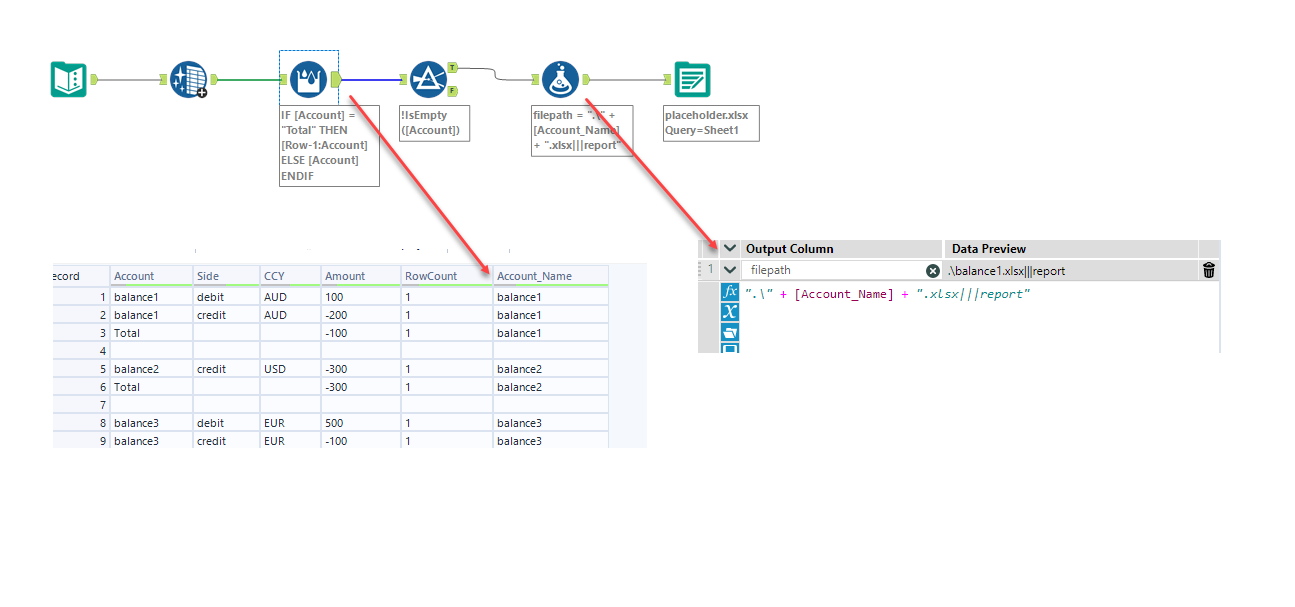Image resolution: width=1295 pixels, height=607 pixels.
Task: Click the Filter tool's F output anchor
Action: (450, 90)
